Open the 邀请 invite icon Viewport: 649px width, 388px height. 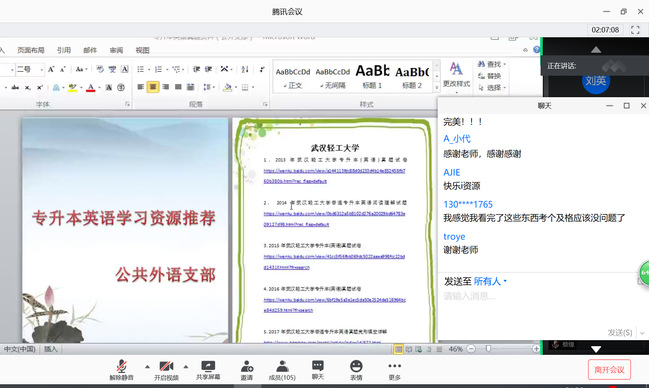[x=247, y=369]
